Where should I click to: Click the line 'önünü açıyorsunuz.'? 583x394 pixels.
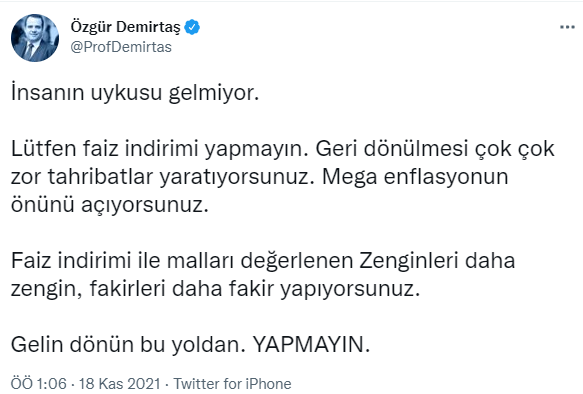point(110,205)
